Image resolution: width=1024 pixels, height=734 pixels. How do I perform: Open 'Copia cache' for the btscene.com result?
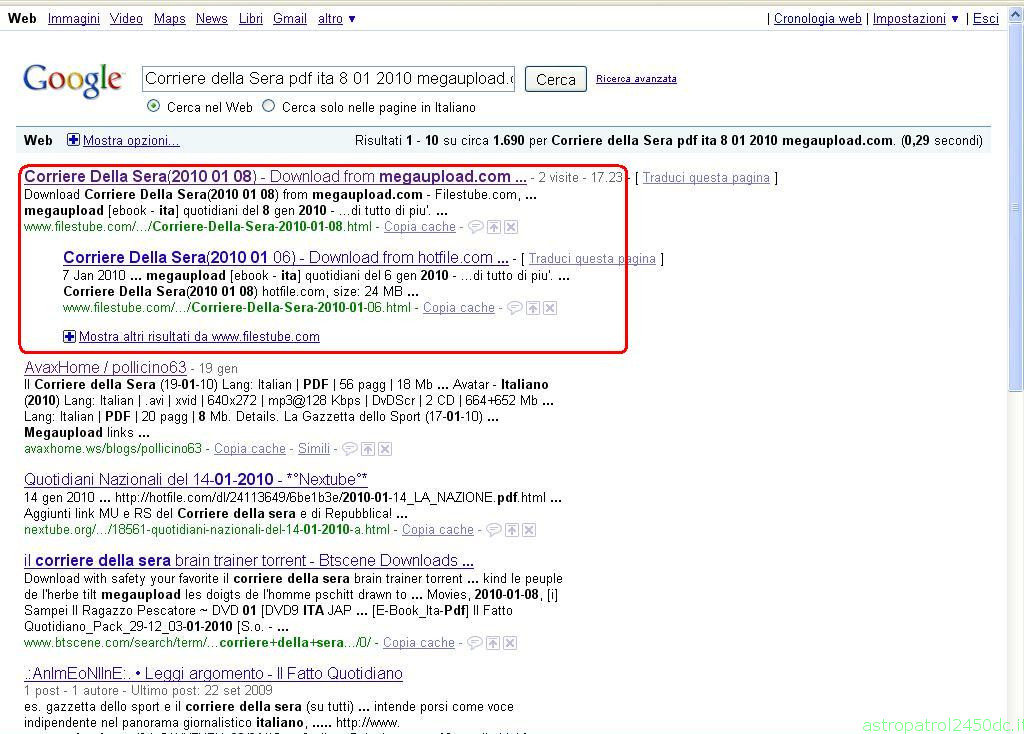click(x=419, y=643)
